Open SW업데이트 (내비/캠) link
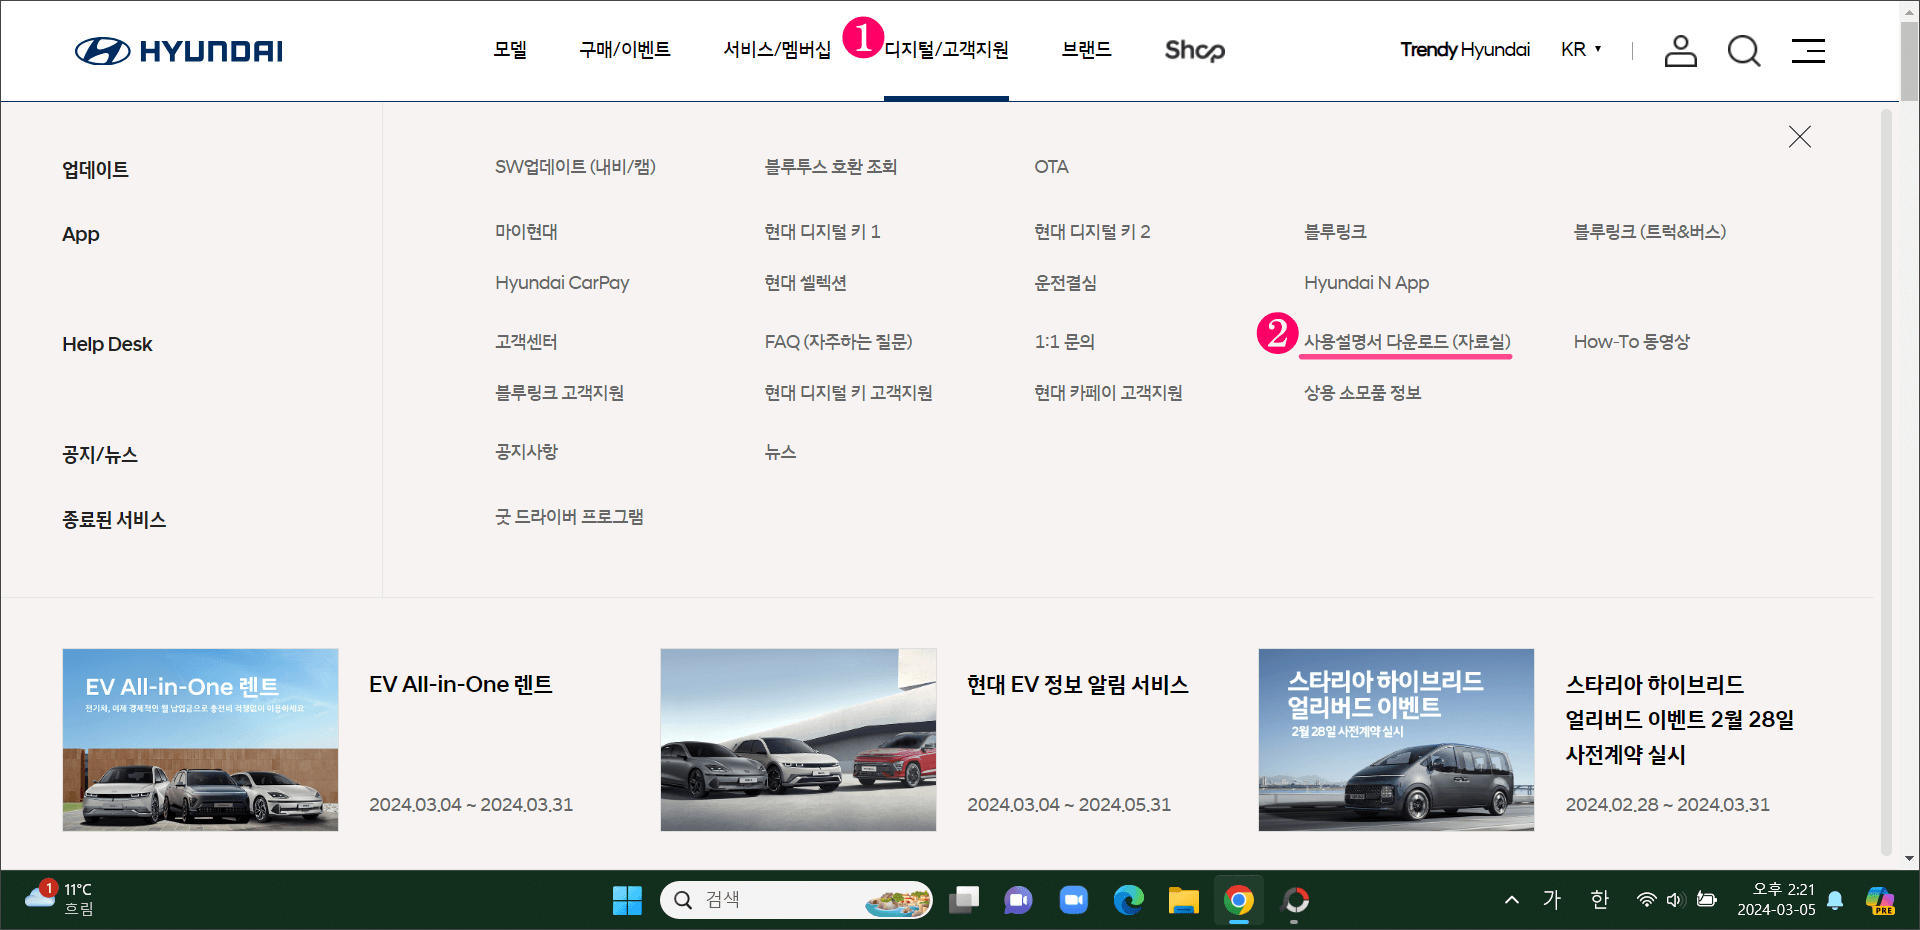This screenshot has height=930, width=1920. (x=575, y=167)
